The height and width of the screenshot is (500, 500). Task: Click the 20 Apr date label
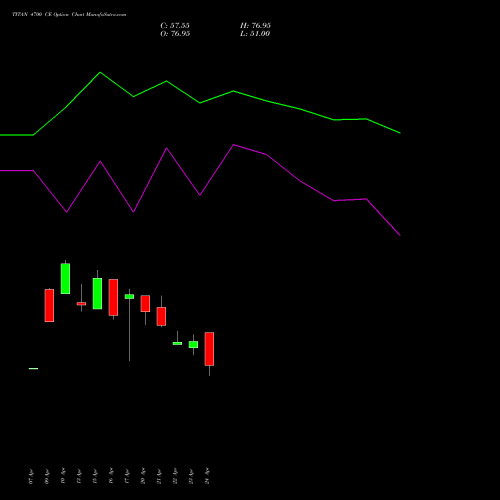143,476
